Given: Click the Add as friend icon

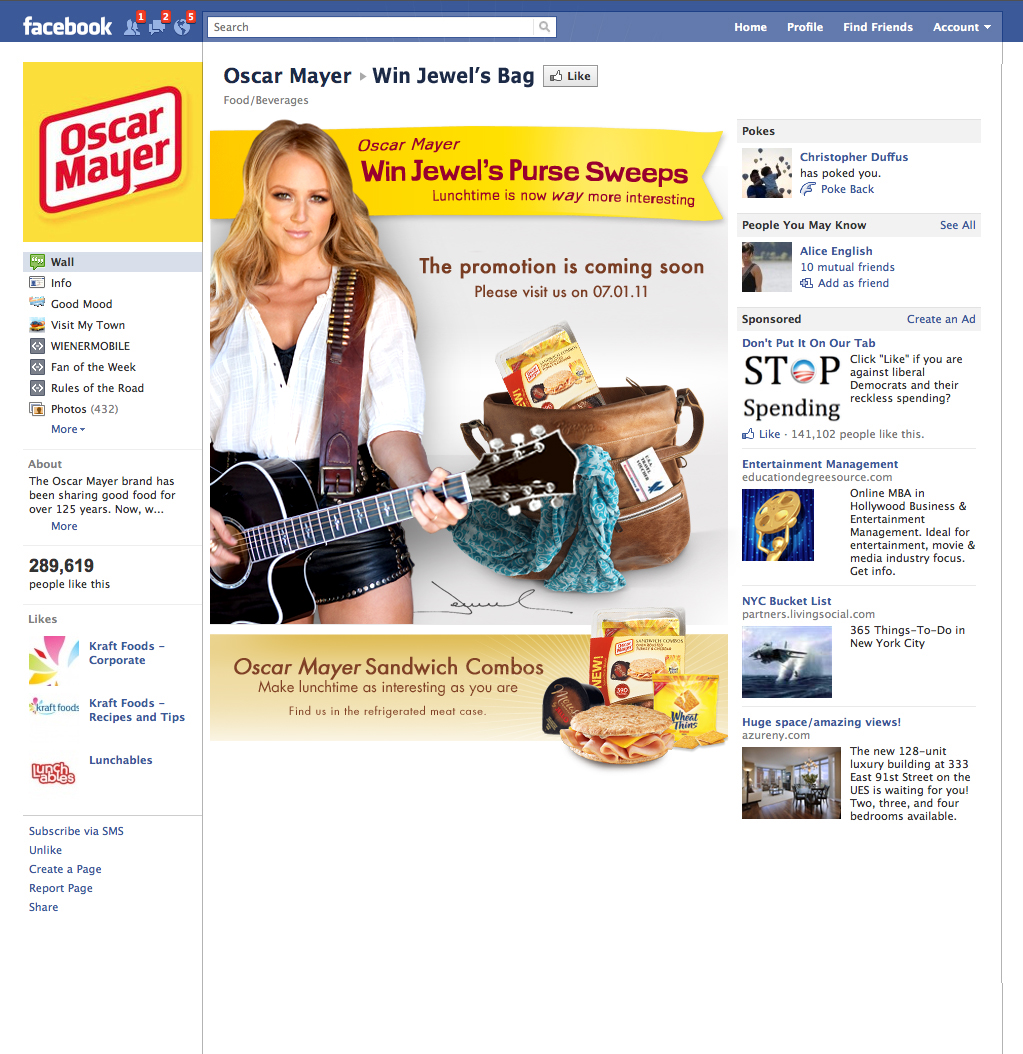Looking at the screenshot, I should click(x=807, y=283).
